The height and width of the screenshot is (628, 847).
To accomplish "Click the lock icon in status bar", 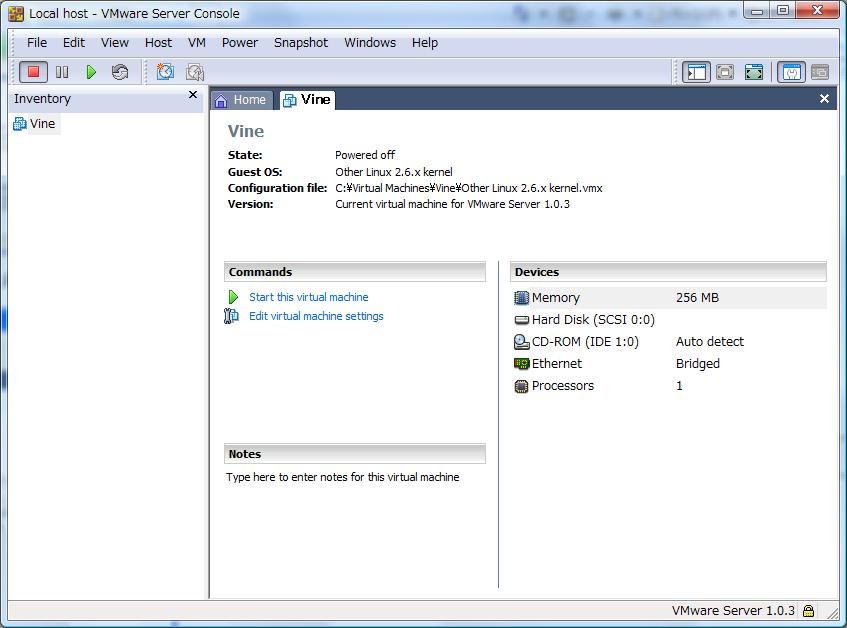I will click(x=808, y=611).
